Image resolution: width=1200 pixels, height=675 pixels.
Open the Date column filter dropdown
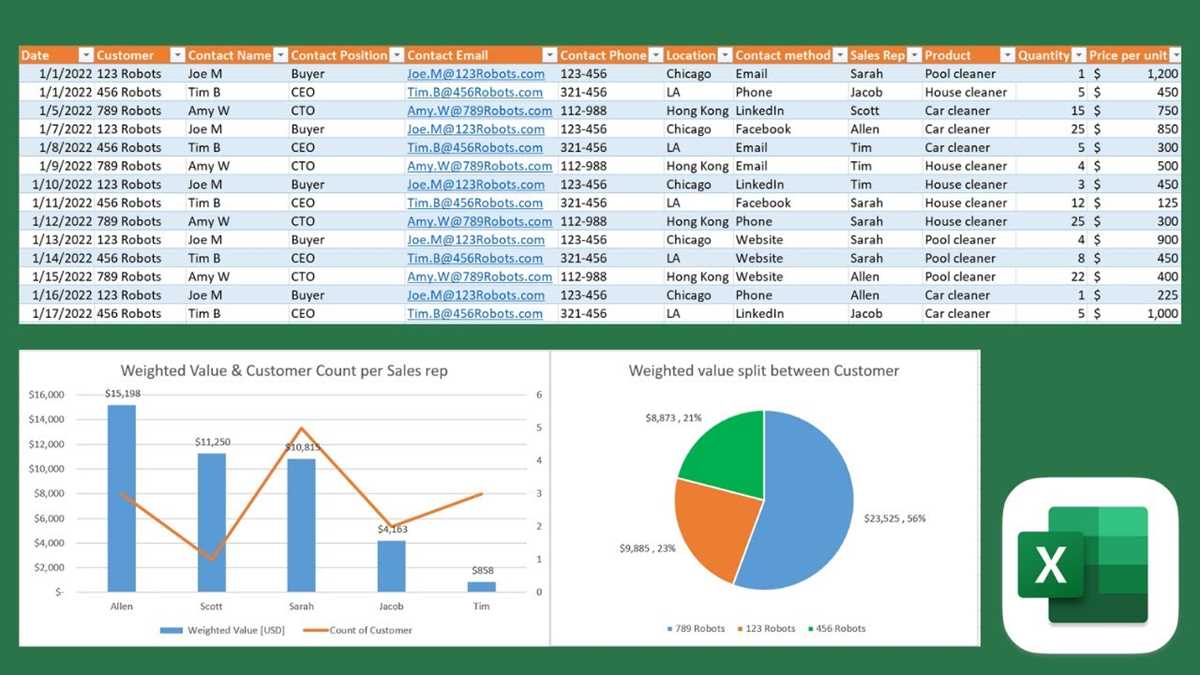(86, 56)
